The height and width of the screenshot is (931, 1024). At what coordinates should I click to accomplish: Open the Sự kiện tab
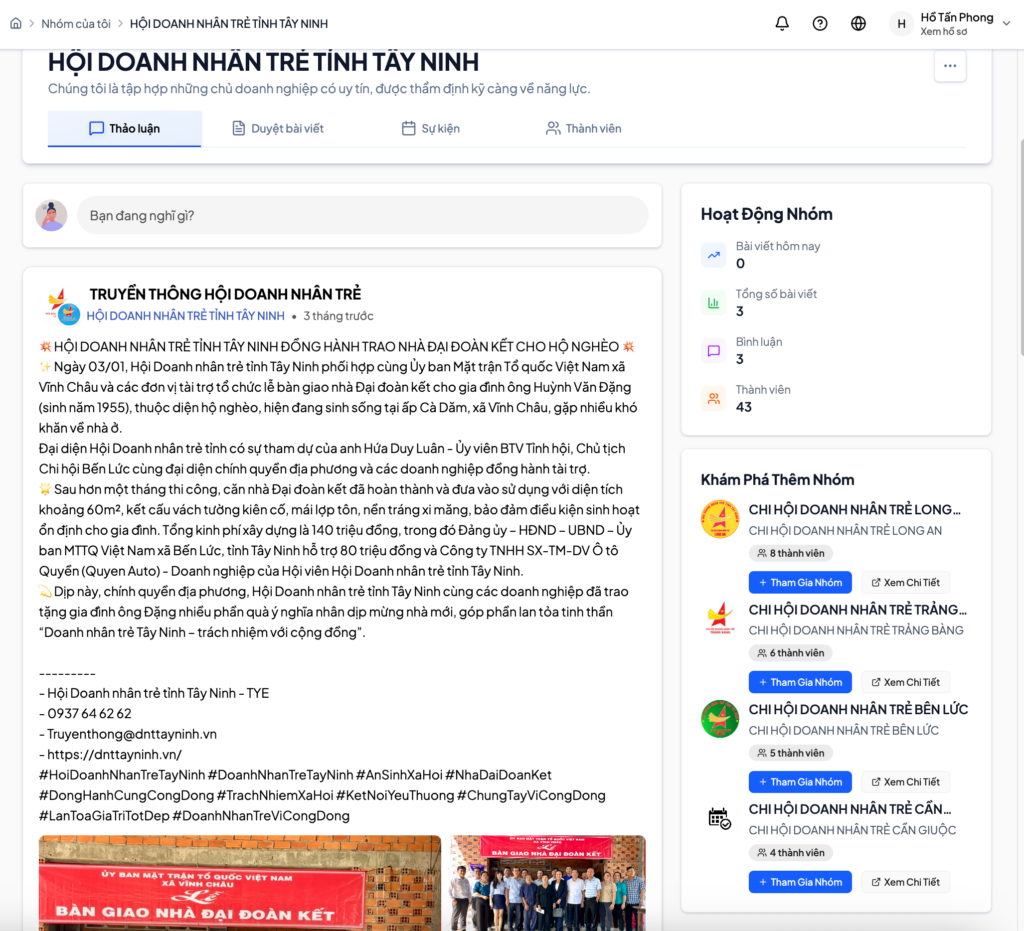point(431,129)
